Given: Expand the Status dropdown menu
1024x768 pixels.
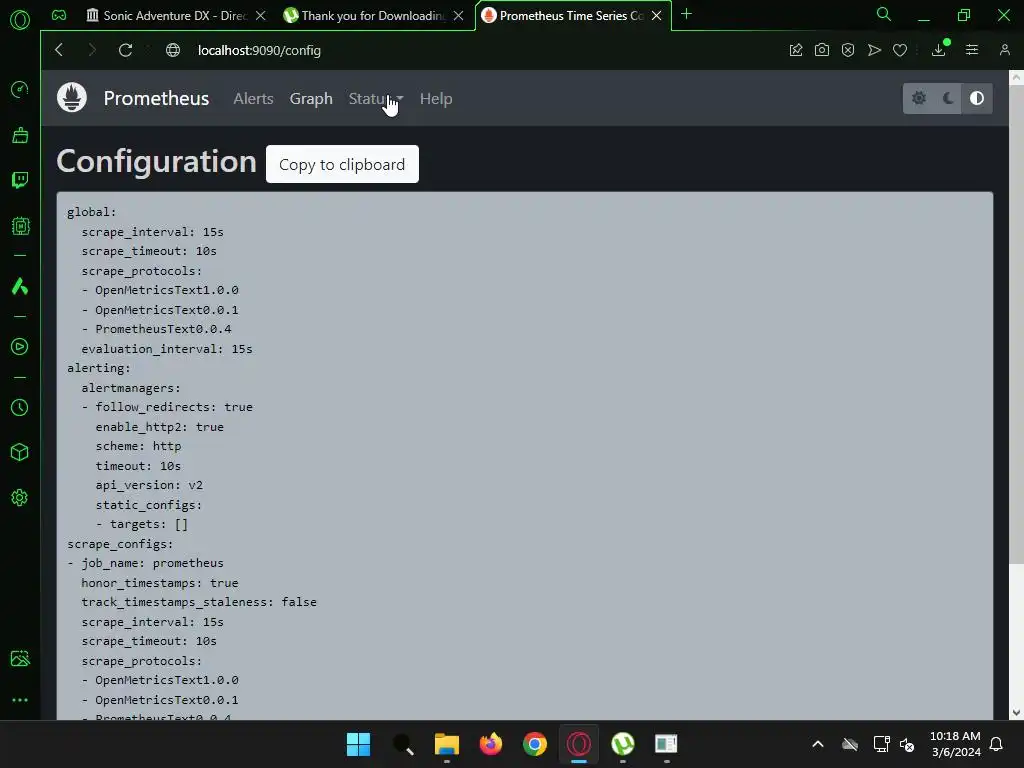Looking at the screenshot, I should coord(376,99).
